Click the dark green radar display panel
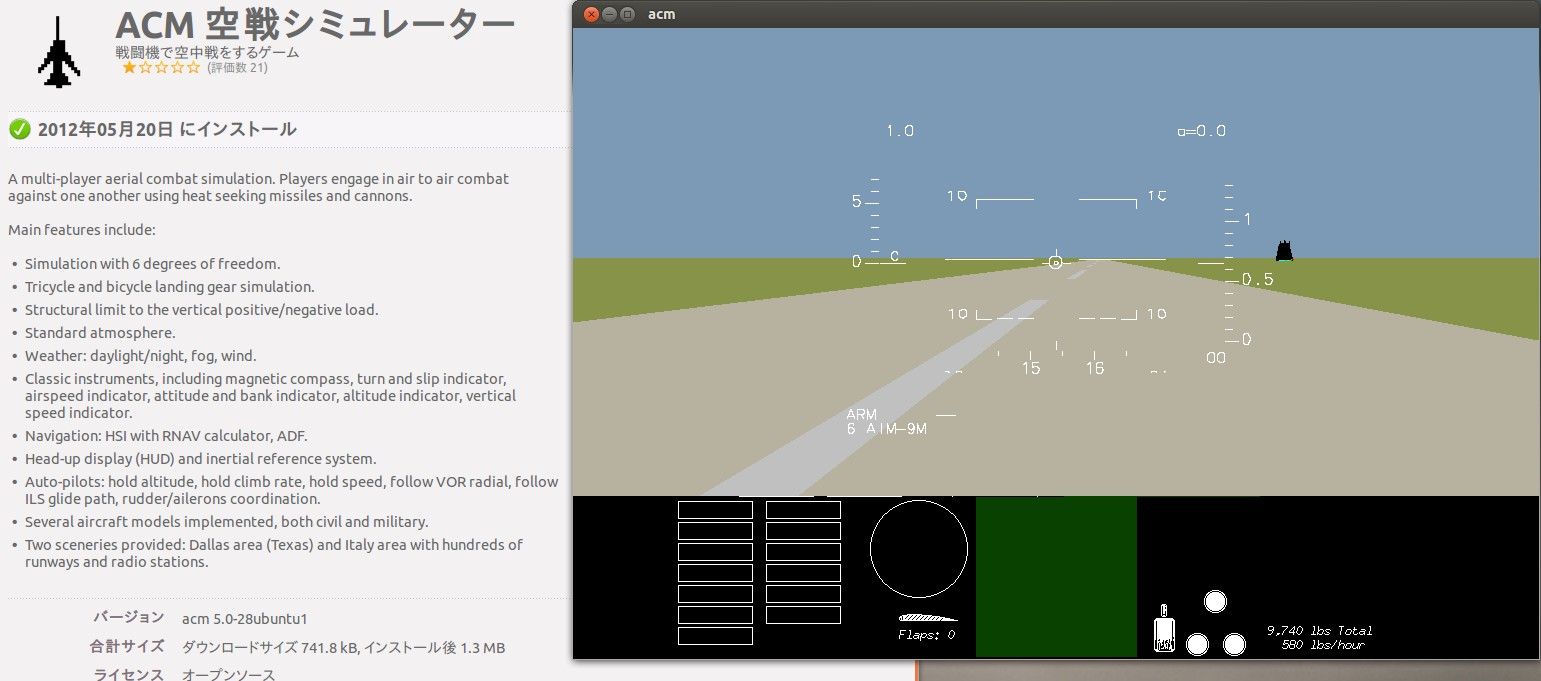 coord(1056,576)
